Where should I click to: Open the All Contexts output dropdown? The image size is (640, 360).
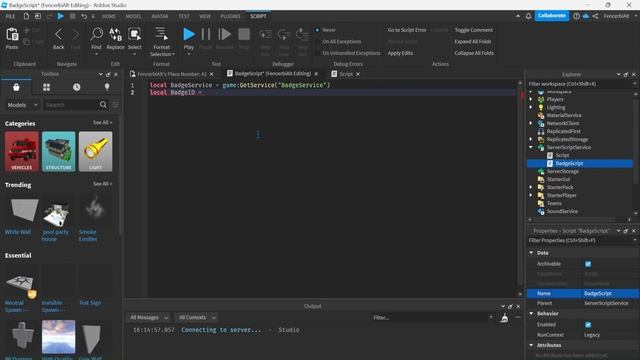pos(197,317)
